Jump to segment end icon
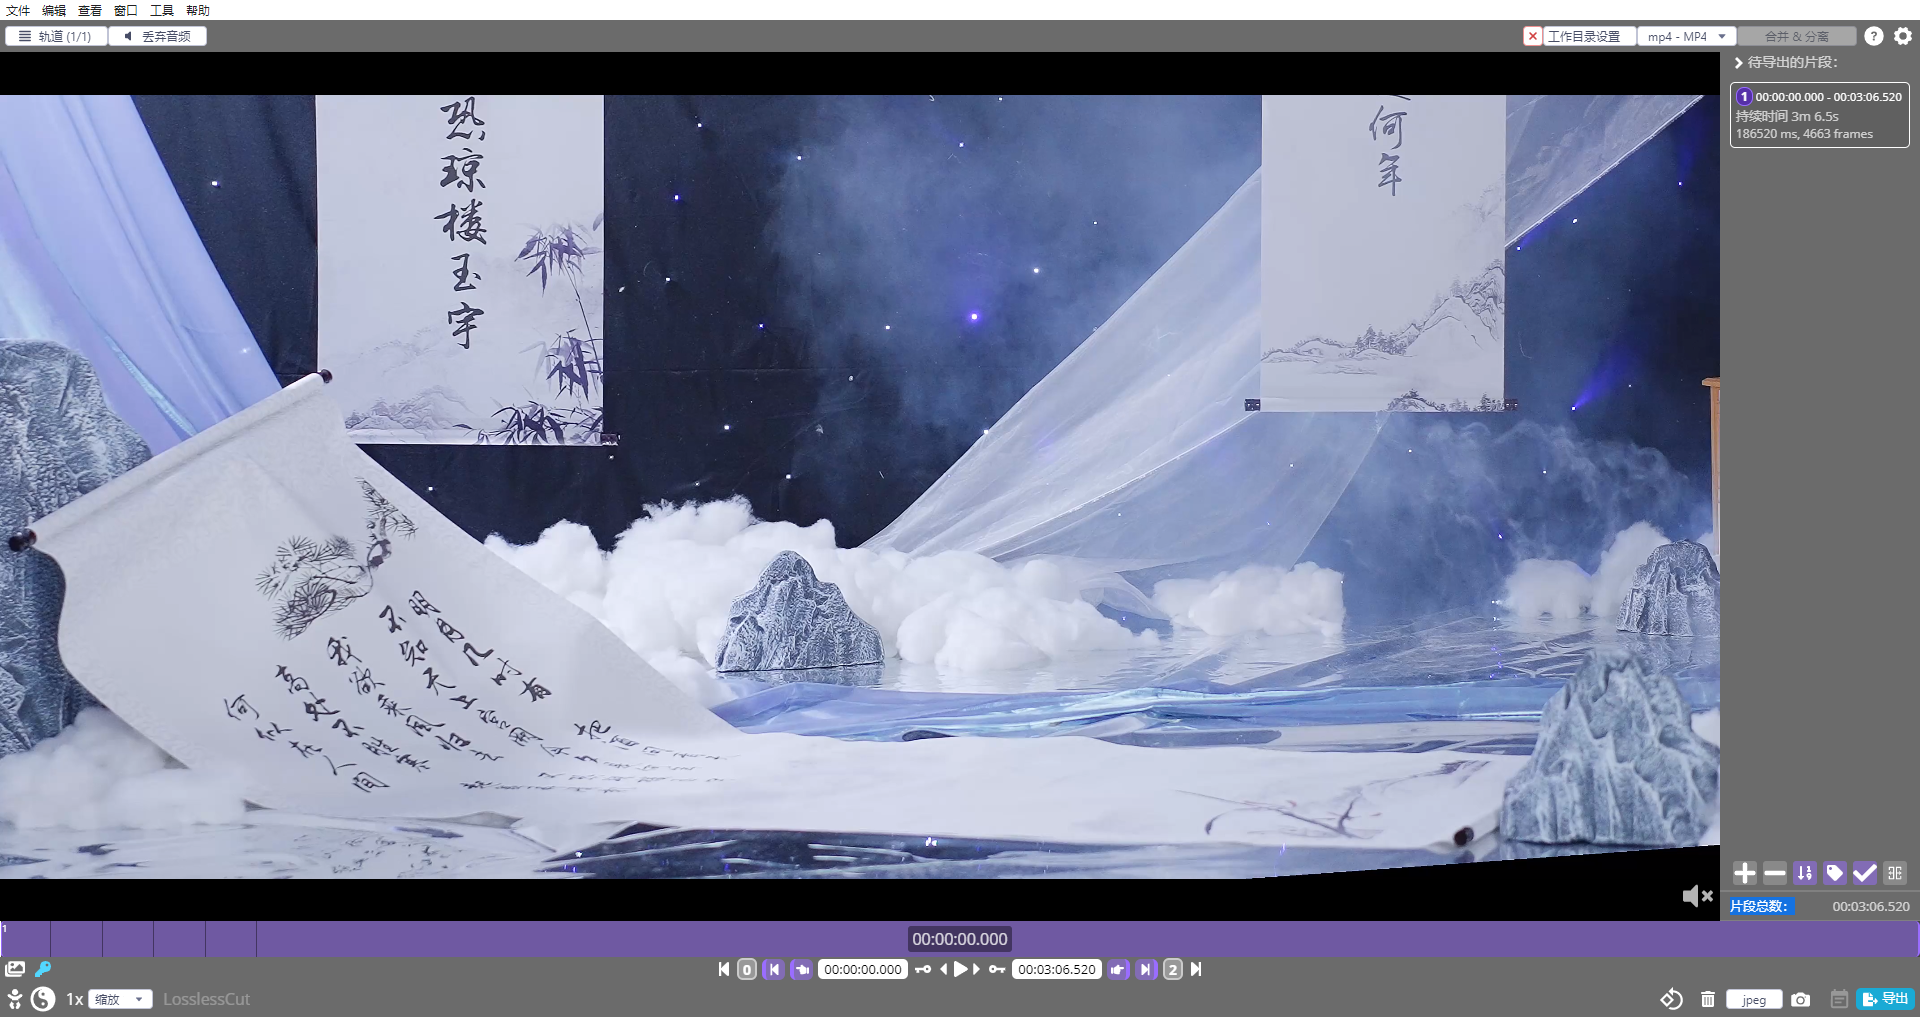 pos(1146,969)
